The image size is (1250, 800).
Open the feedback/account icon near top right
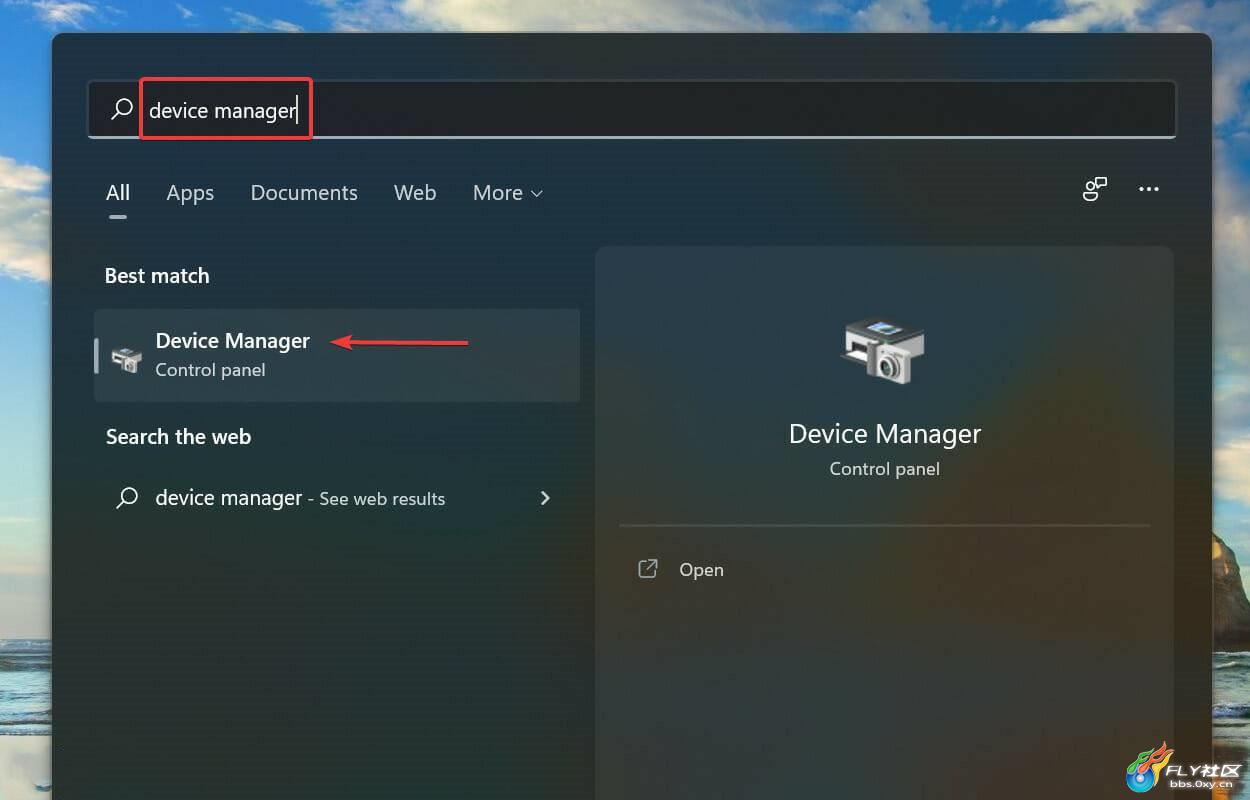coord(1095,189)
